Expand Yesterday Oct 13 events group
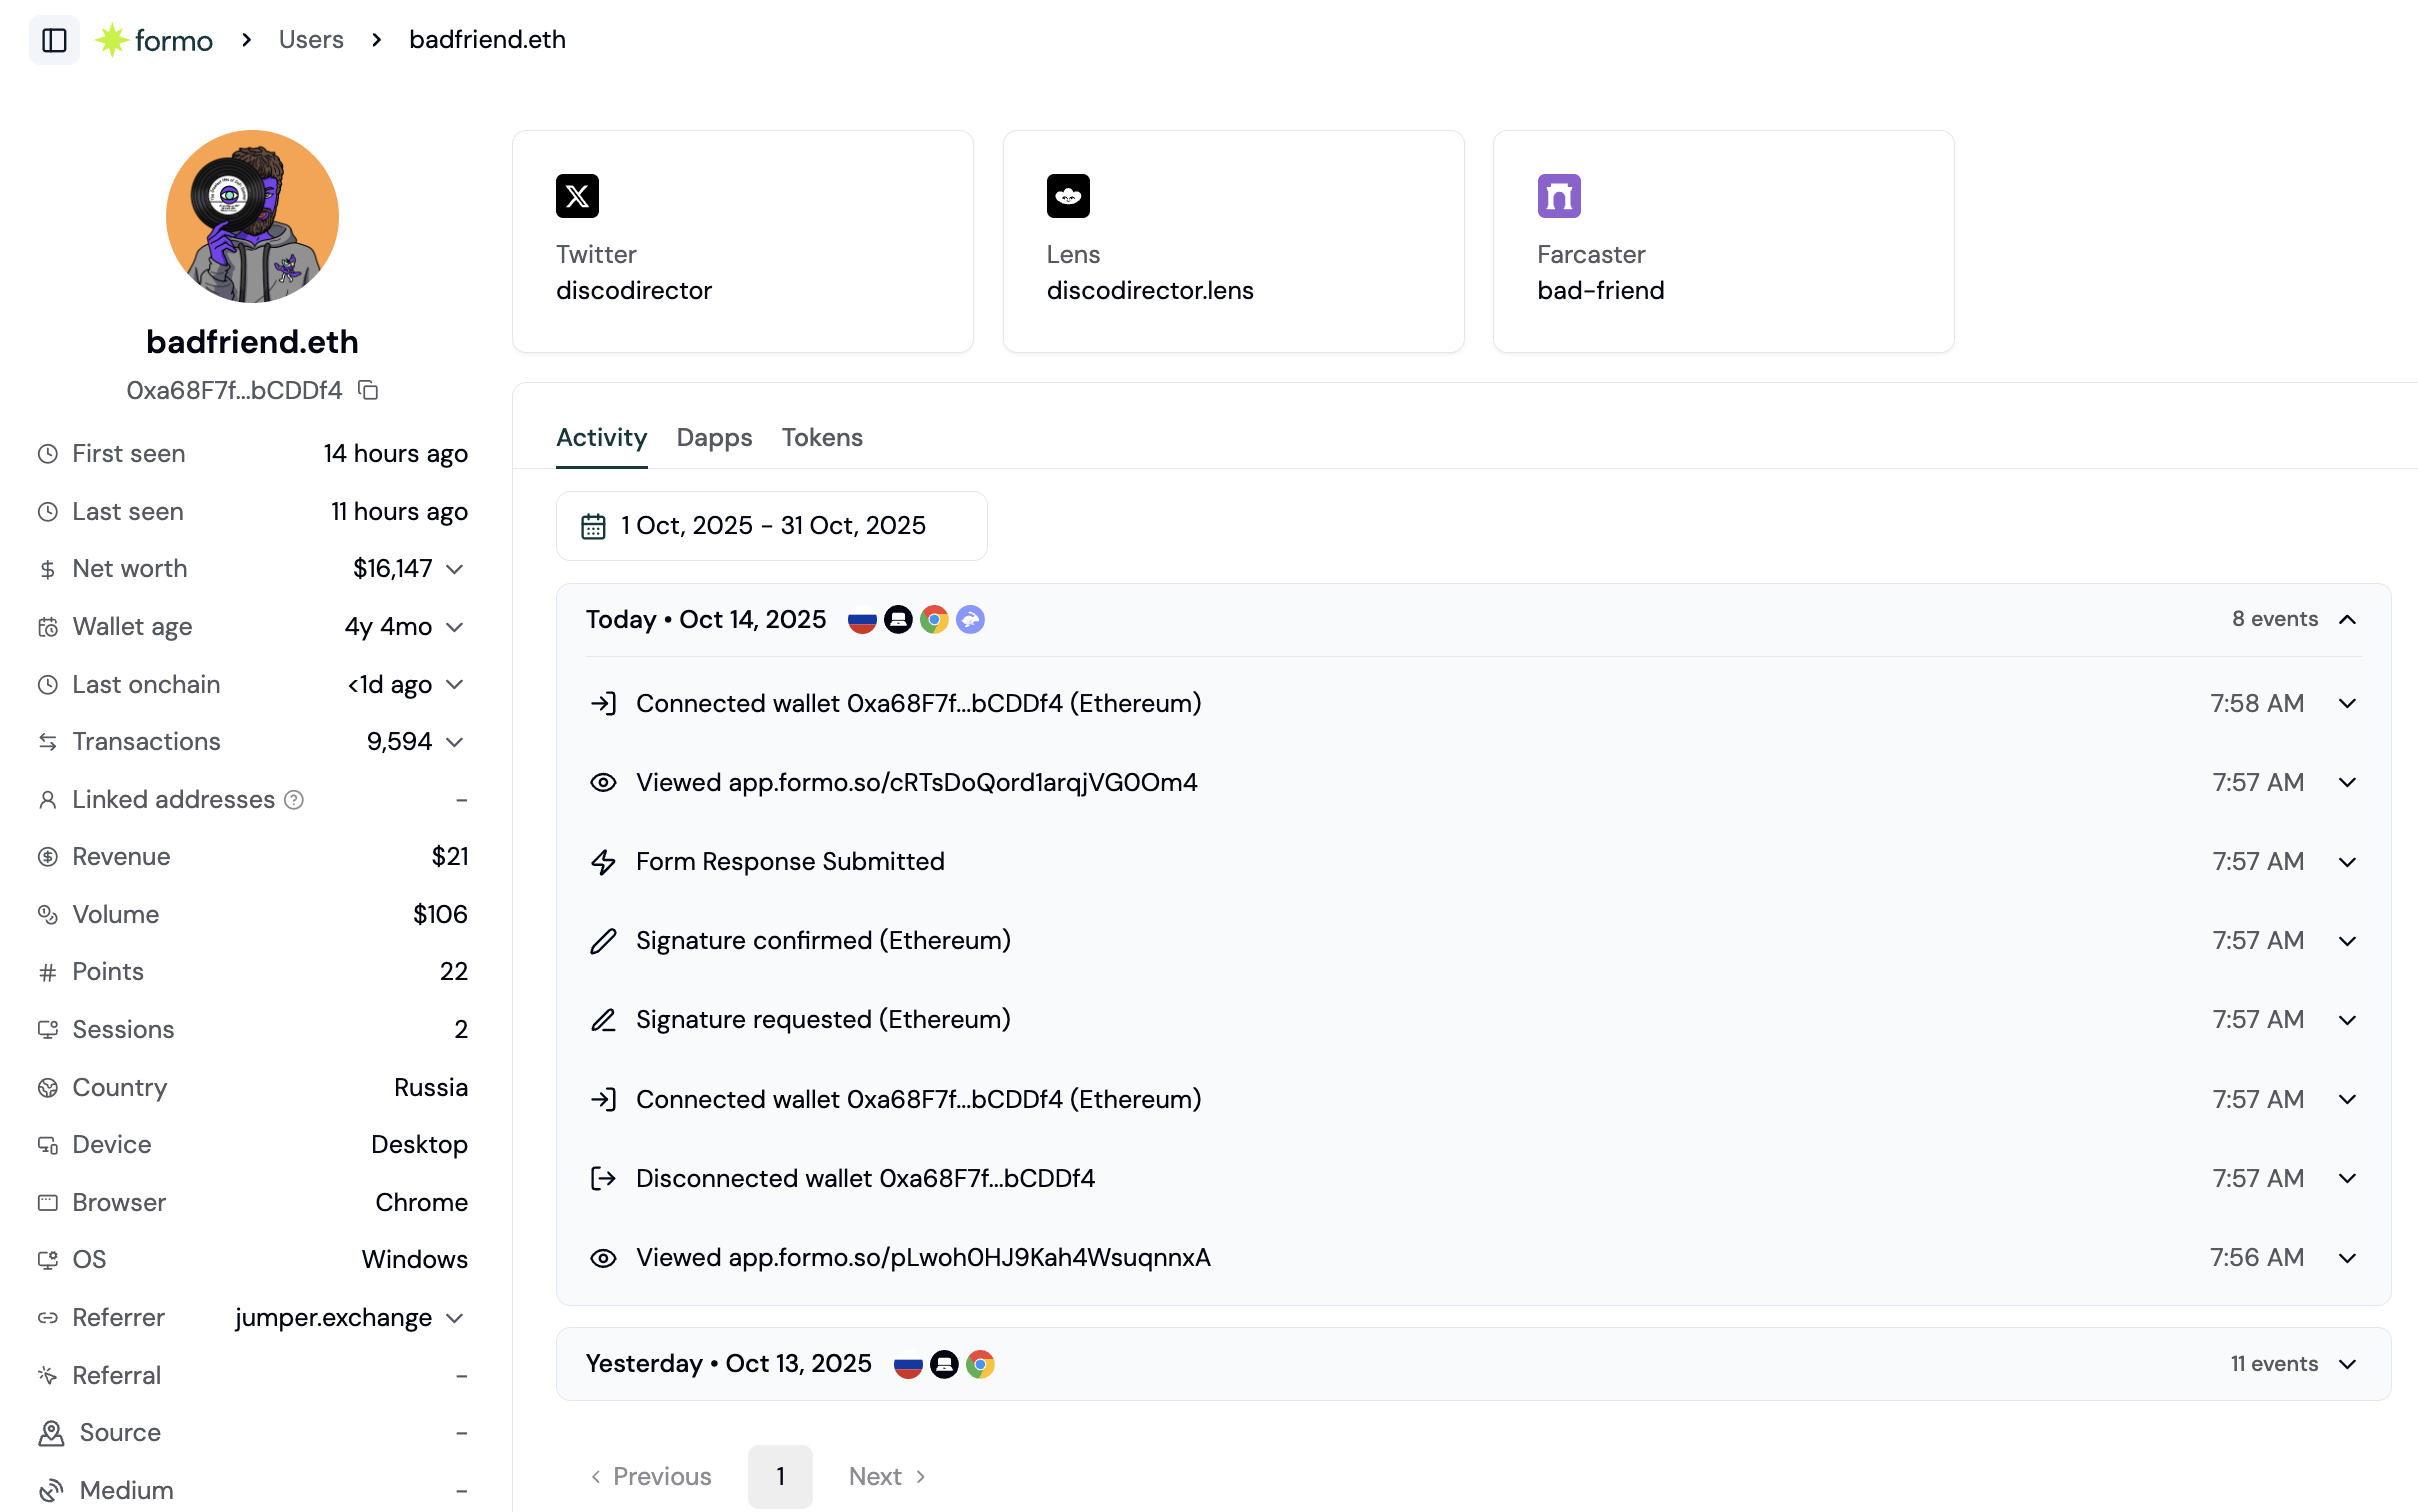 [2347, 1364]
